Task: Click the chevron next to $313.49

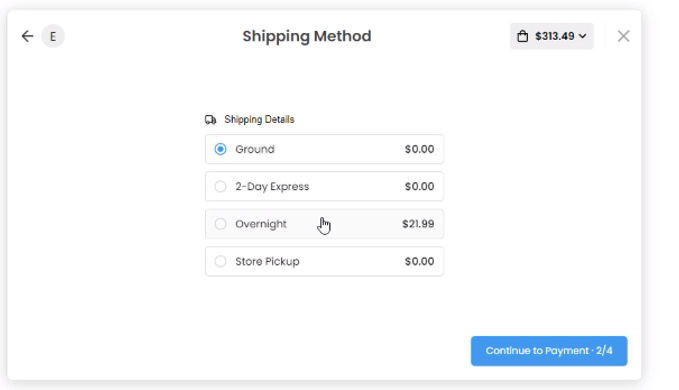Action: [x=583, y=36]
